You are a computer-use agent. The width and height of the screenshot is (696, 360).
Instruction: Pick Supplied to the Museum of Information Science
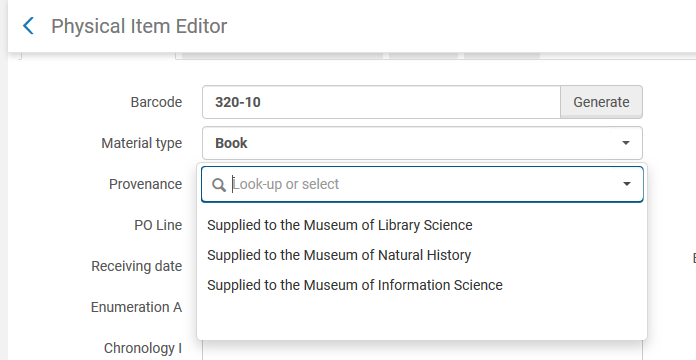(355, 285)
